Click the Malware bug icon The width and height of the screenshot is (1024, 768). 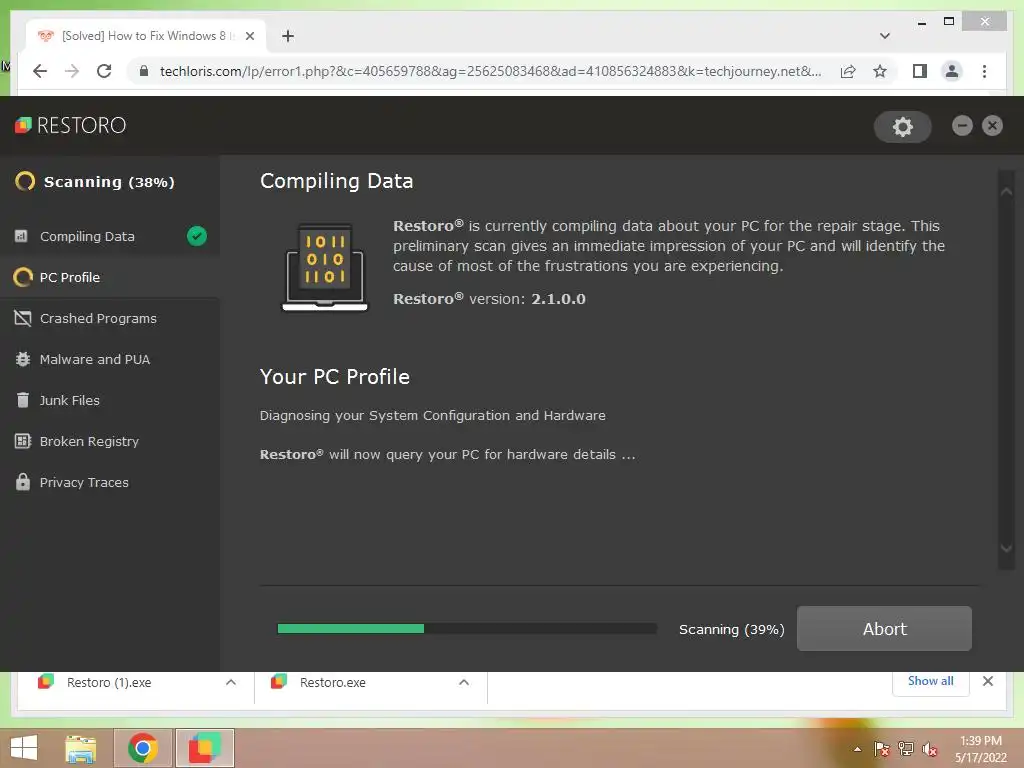click(23, 359)
